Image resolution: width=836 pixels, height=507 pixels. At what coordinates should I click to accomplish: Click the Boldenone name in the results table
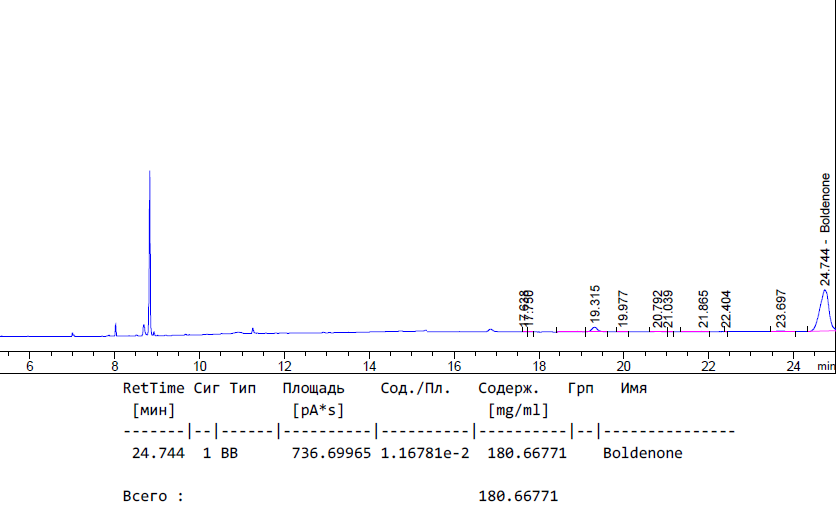643,453
